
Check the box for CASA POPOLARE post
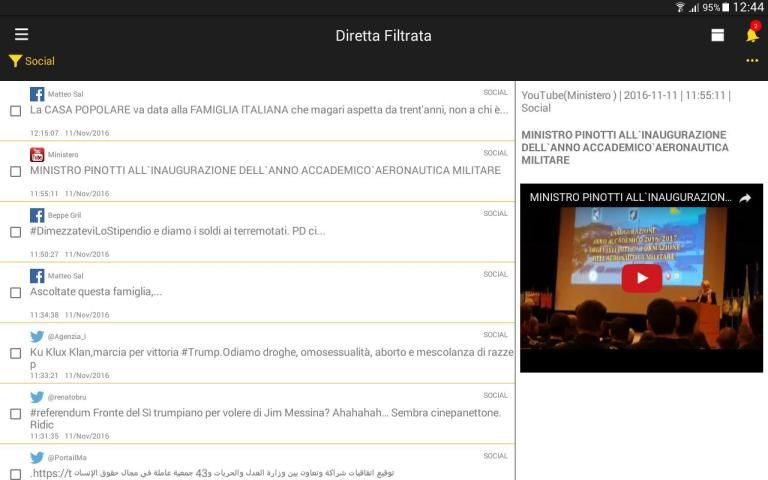[x=15, y=111]
